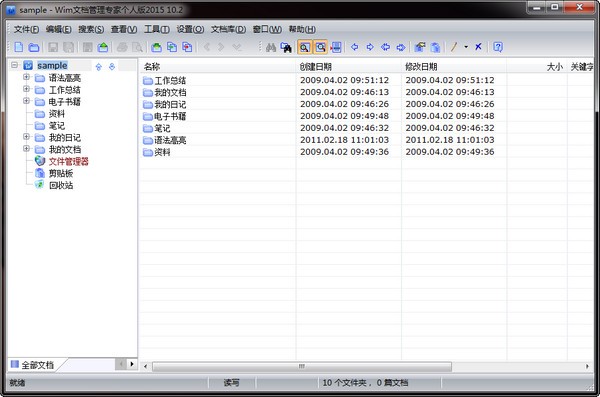Select the 工作总结 row in the file list

(366, 80)
